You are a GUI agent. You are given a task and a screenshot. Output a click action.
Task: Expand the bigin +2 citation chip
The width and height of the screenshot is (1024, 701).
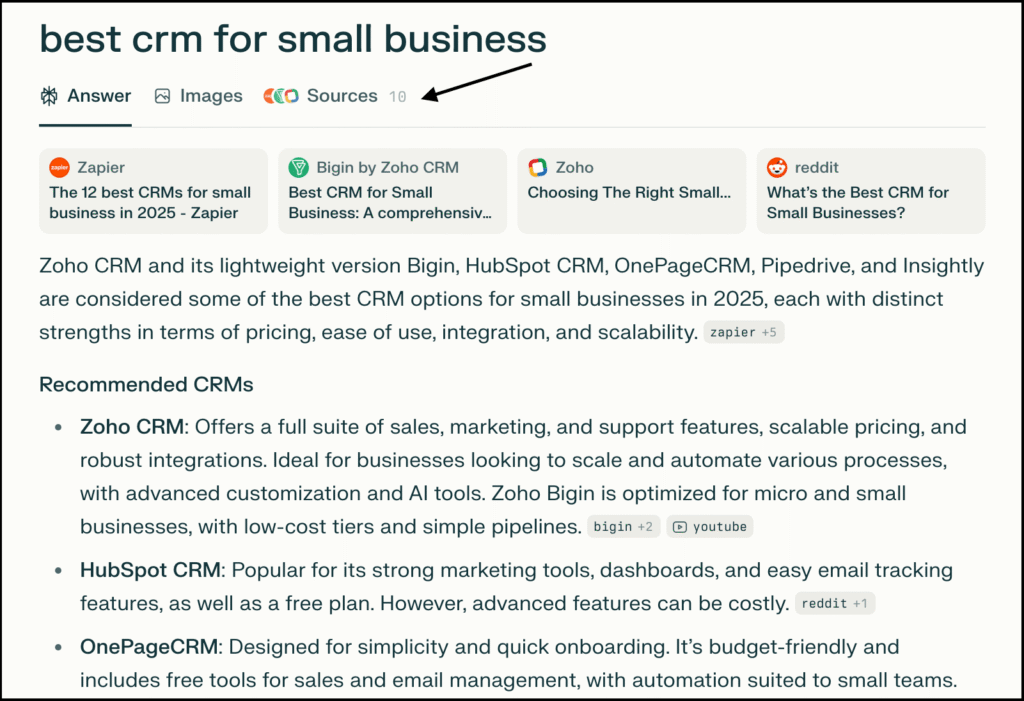point(623,526)
